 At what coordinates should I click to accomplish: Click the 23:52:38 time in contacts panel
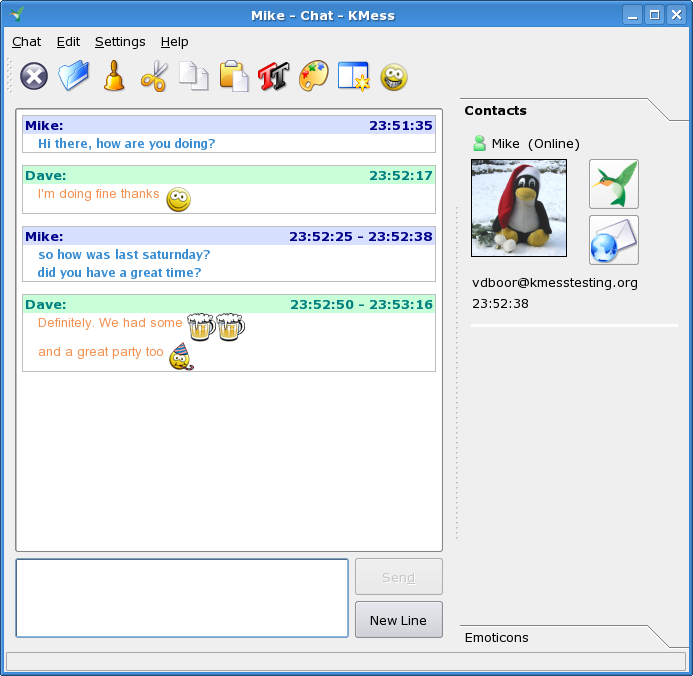(x=500, y=304)
